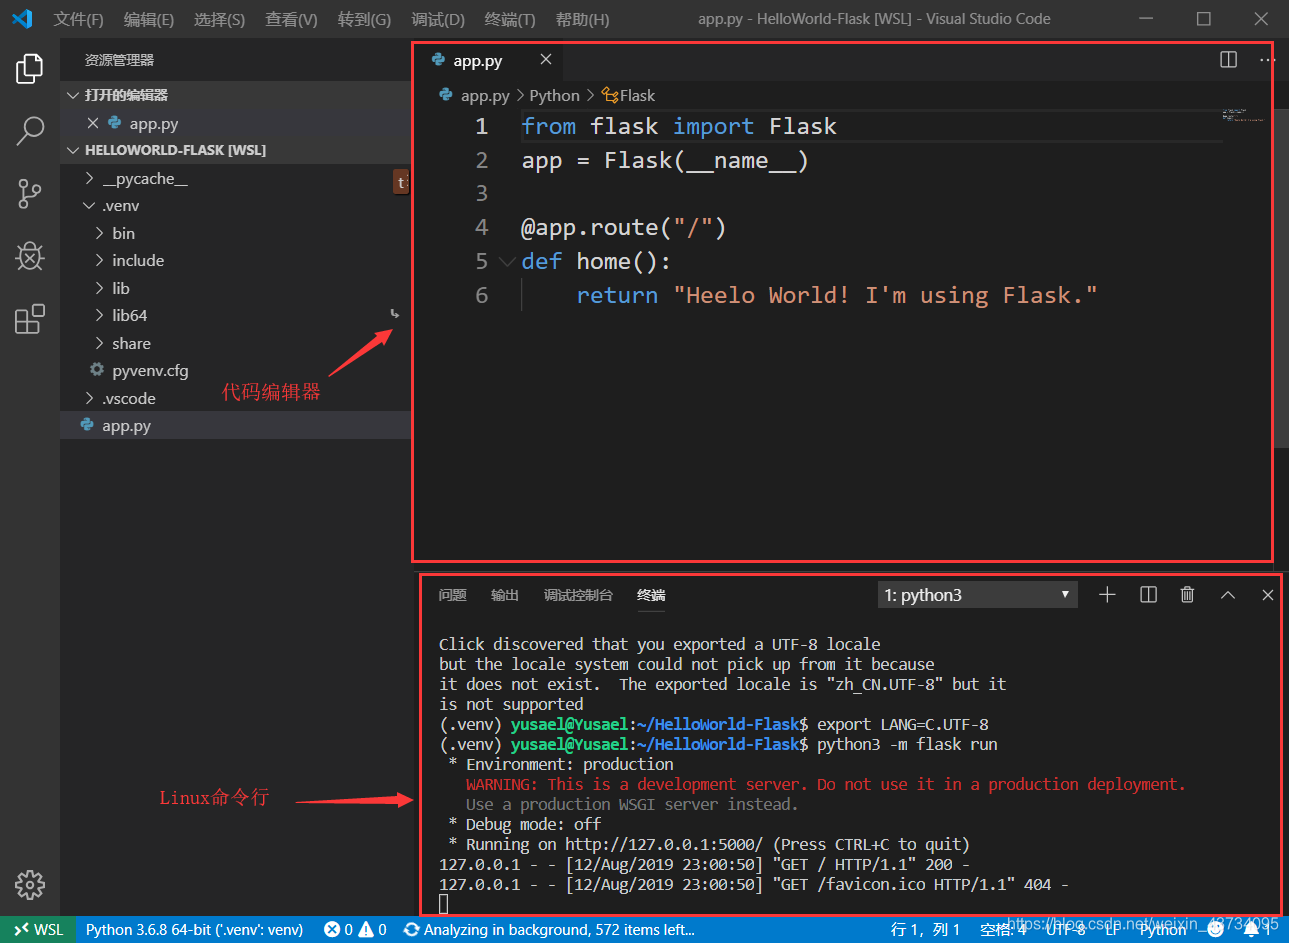The width and height of the screenshot is (1289, 943).
Task: Click the notifications bell in status bar
Action: tap(1251, 930)
